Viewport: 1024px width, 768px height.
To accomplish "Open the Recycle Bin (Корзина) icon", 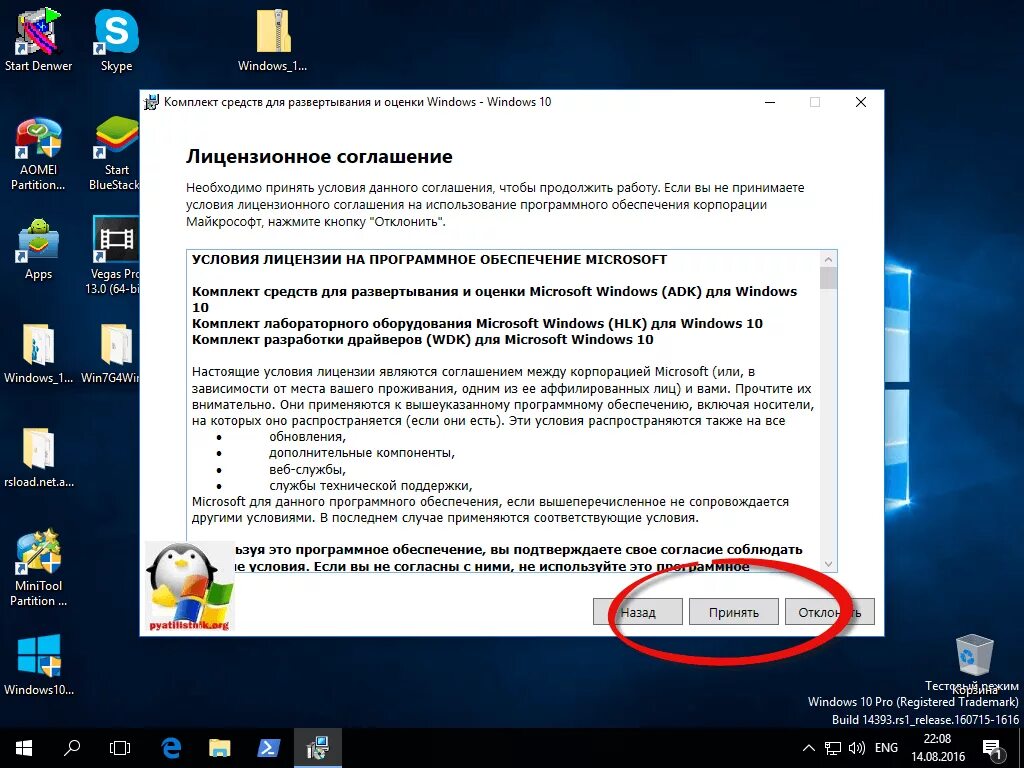I will pos(974,662).
